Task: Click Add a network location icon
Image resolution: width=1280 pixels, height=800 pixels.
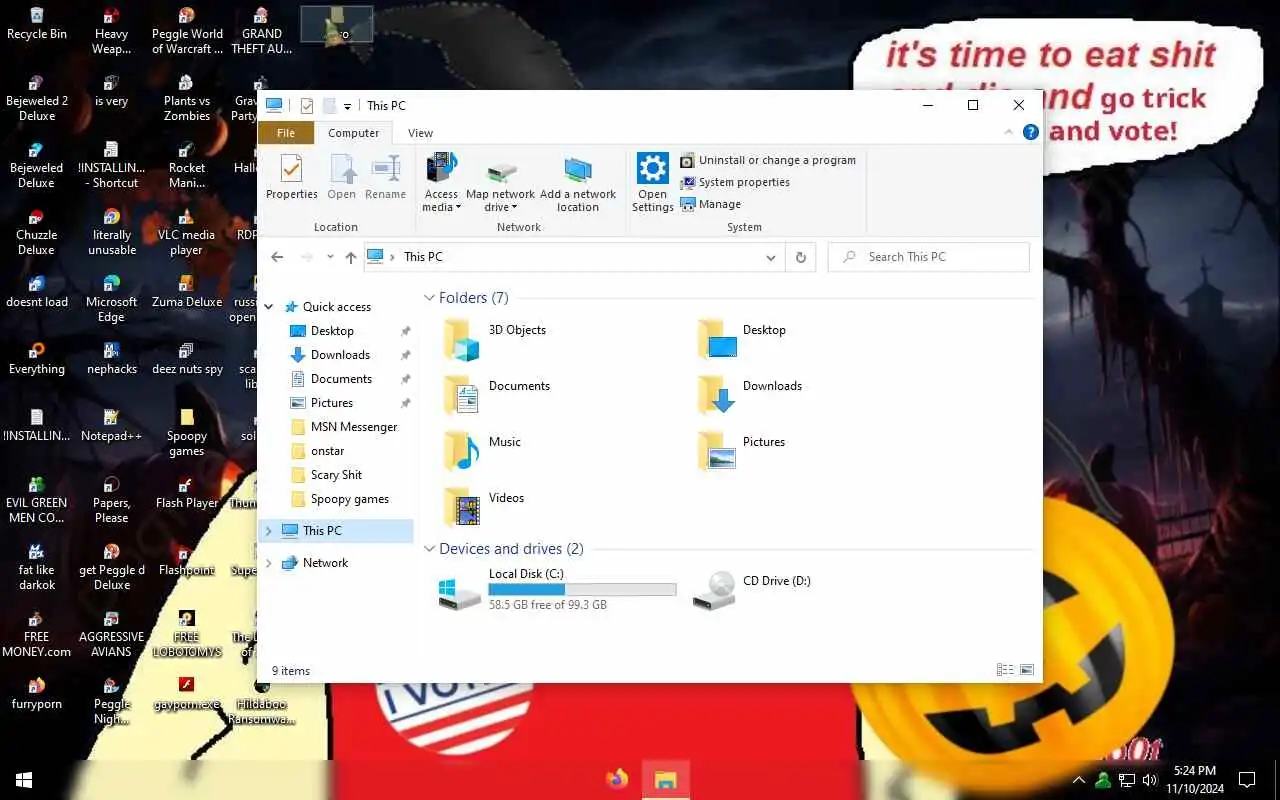Action: pyautogui.click(x=578, y=183)
